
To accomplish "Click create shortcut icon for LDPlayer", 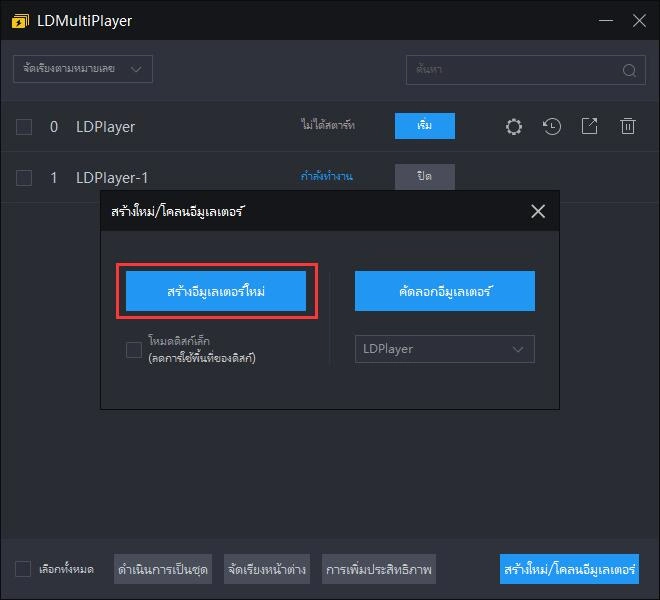I will tap(590, 127).
